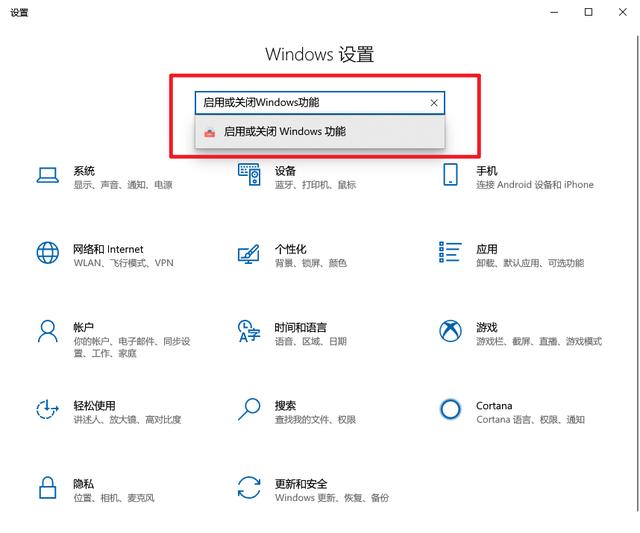
Task: Open the 帐户 category title
Action: 83,327
